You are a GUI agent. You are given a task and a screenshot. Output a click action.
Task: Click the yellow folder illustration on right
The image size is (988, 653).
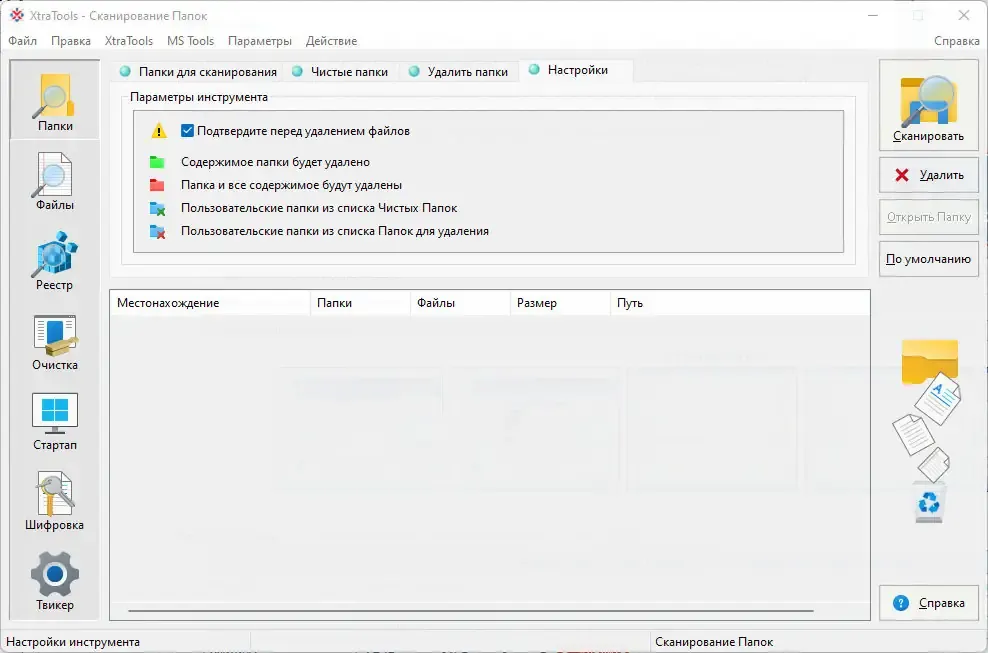point(929,361)
